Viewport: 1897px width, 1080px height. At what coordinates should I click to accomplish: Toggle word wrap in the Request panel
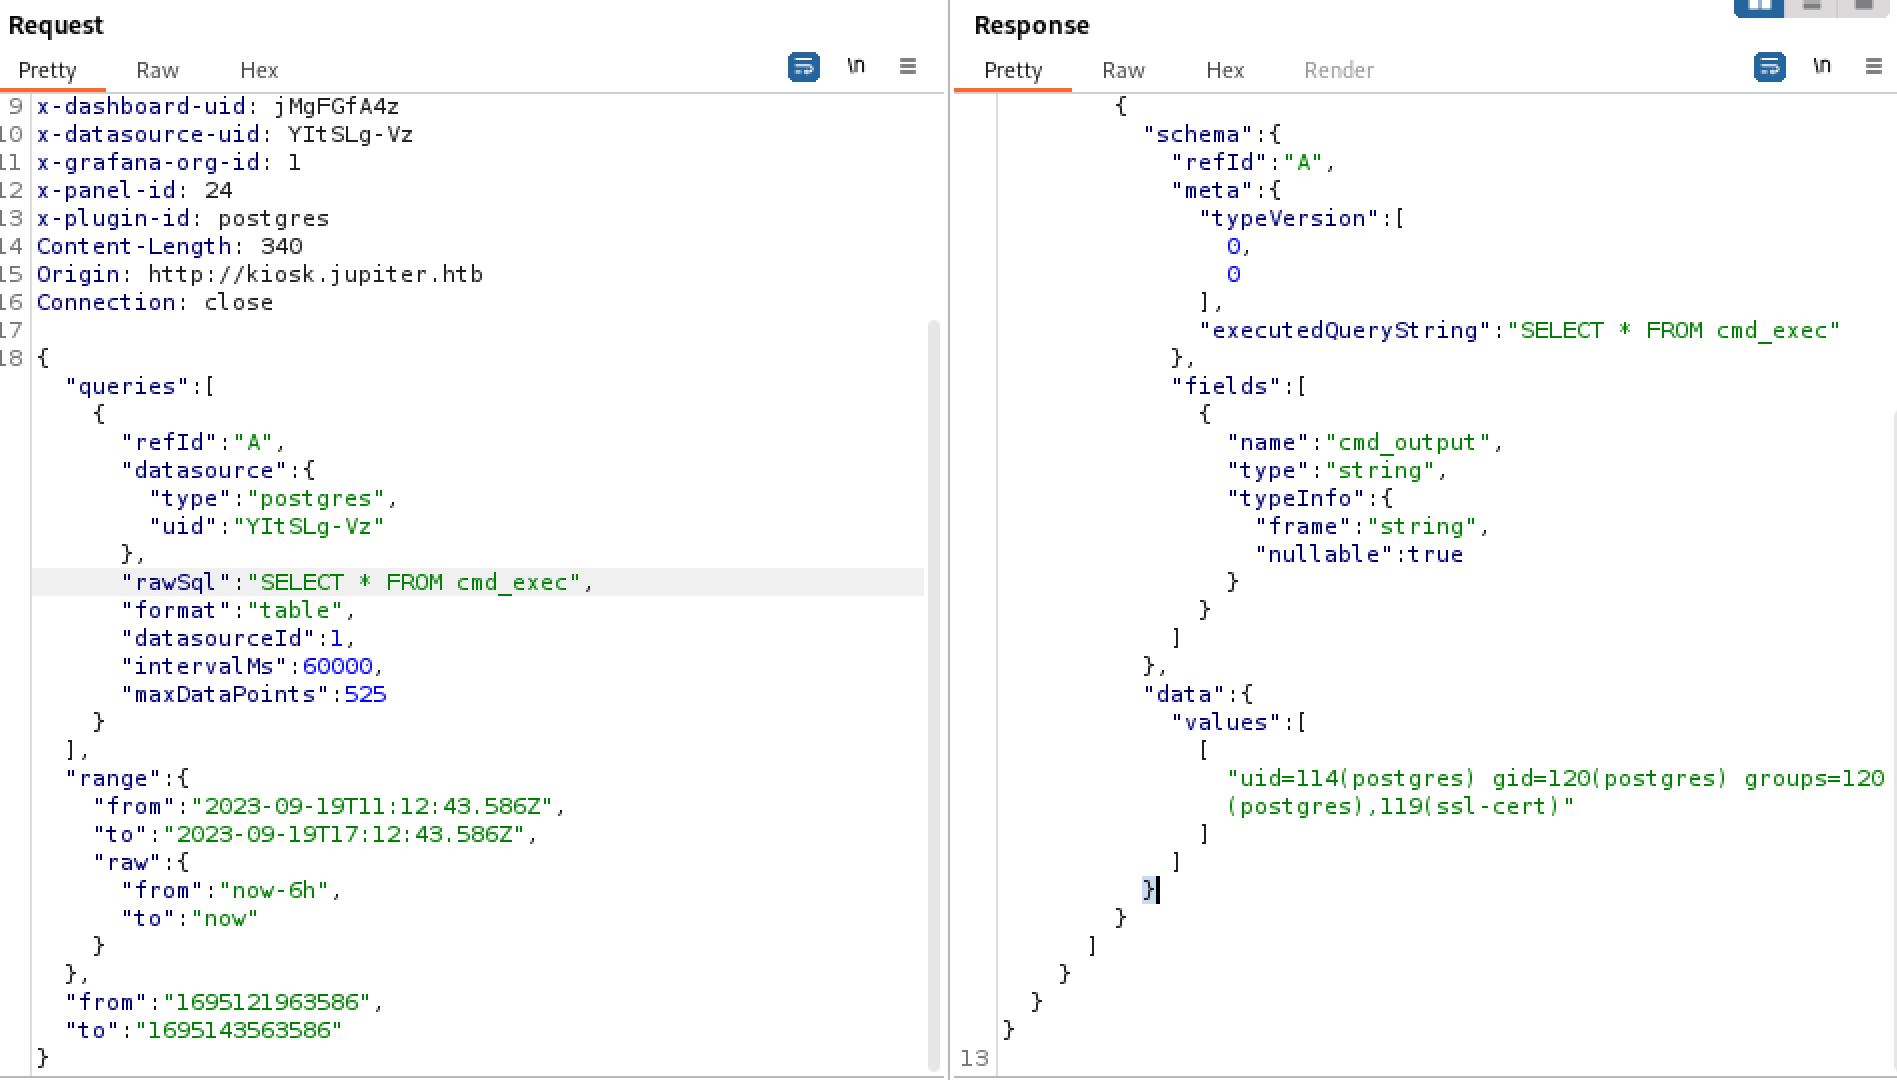[804, 67]
